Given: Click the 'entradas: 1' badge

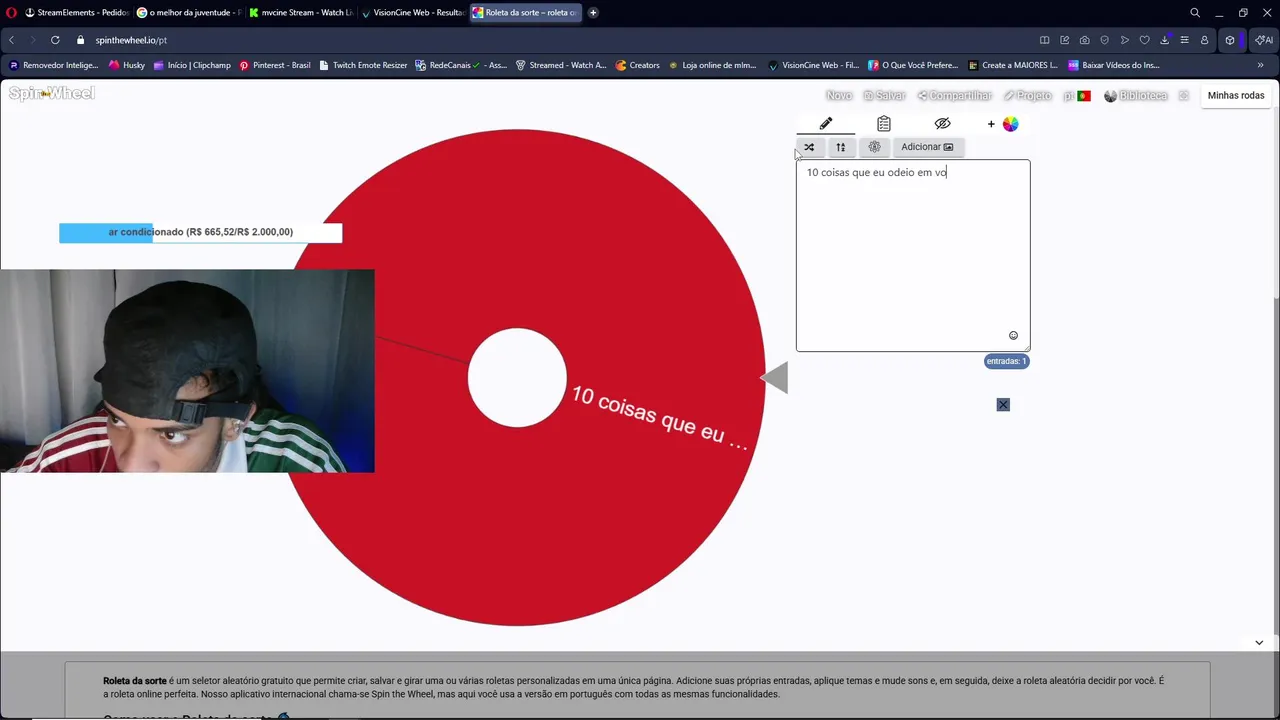Looking at the screenshot, I should point(1006,361).
